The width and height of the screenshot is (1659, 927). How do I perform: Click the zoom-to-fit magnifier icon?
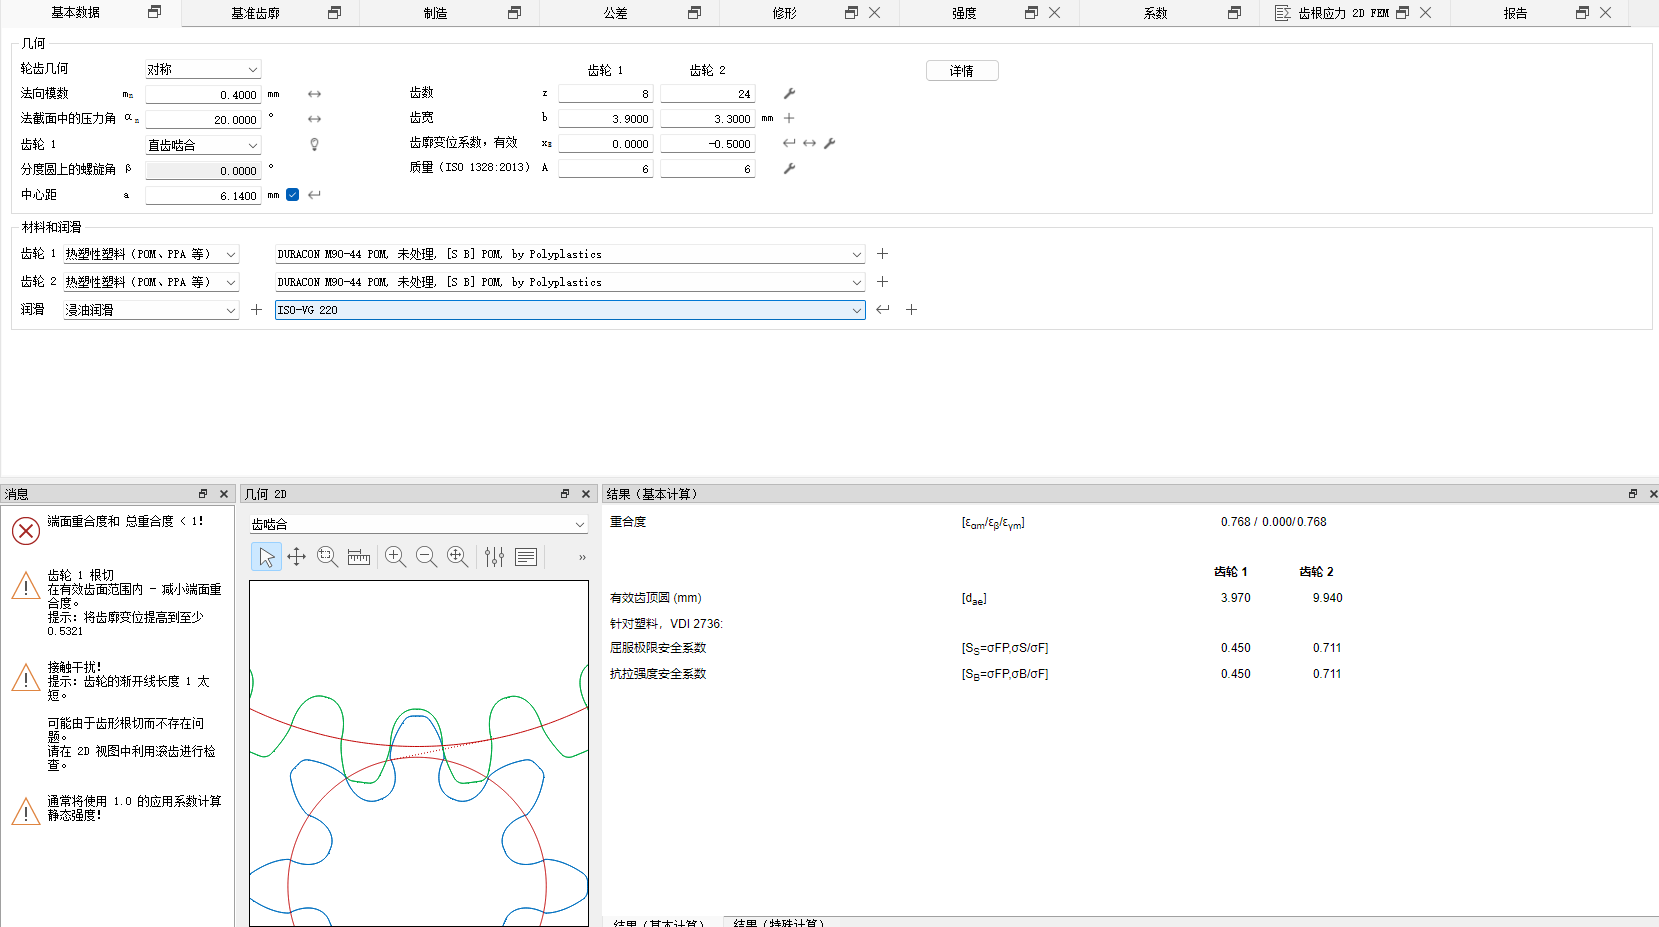point(457,557)
